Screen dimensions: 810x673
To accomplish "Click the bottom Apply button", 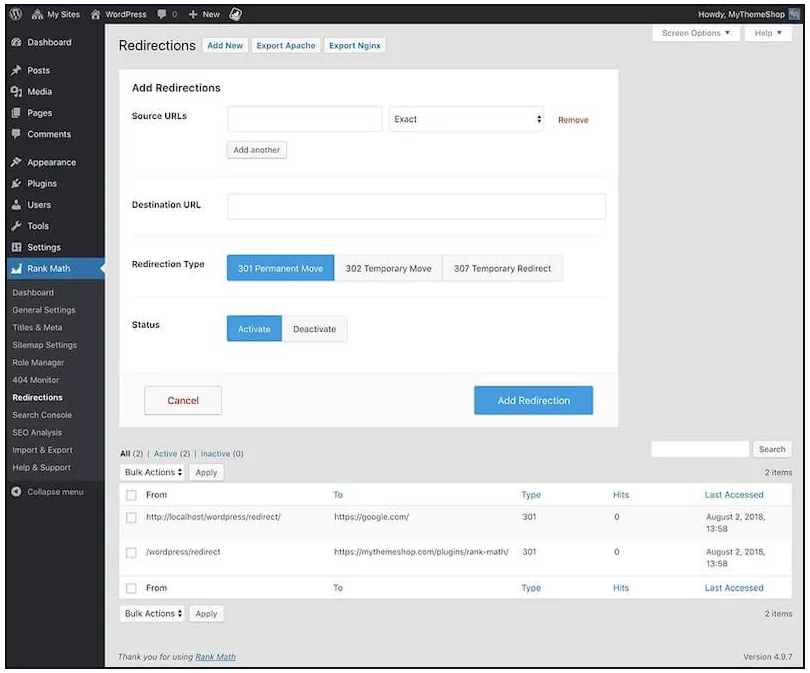I will click(x=206, y=613).
